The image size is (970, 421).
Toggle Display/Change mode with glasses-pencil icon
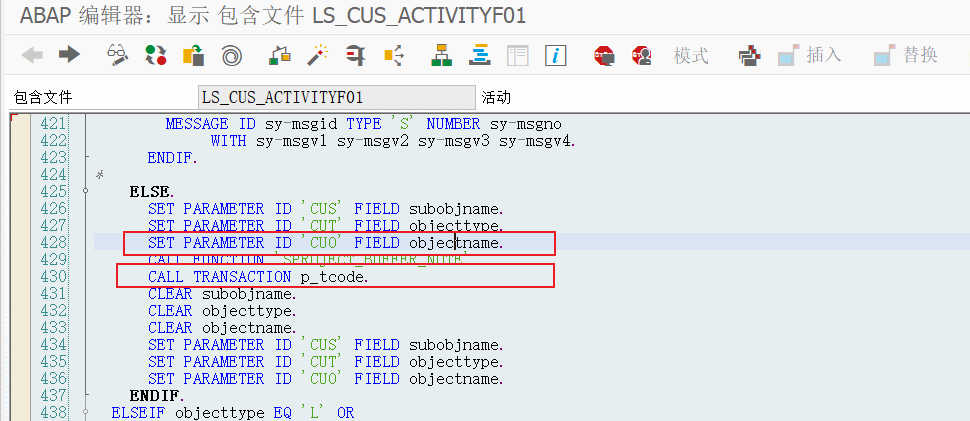click(118, 56)
